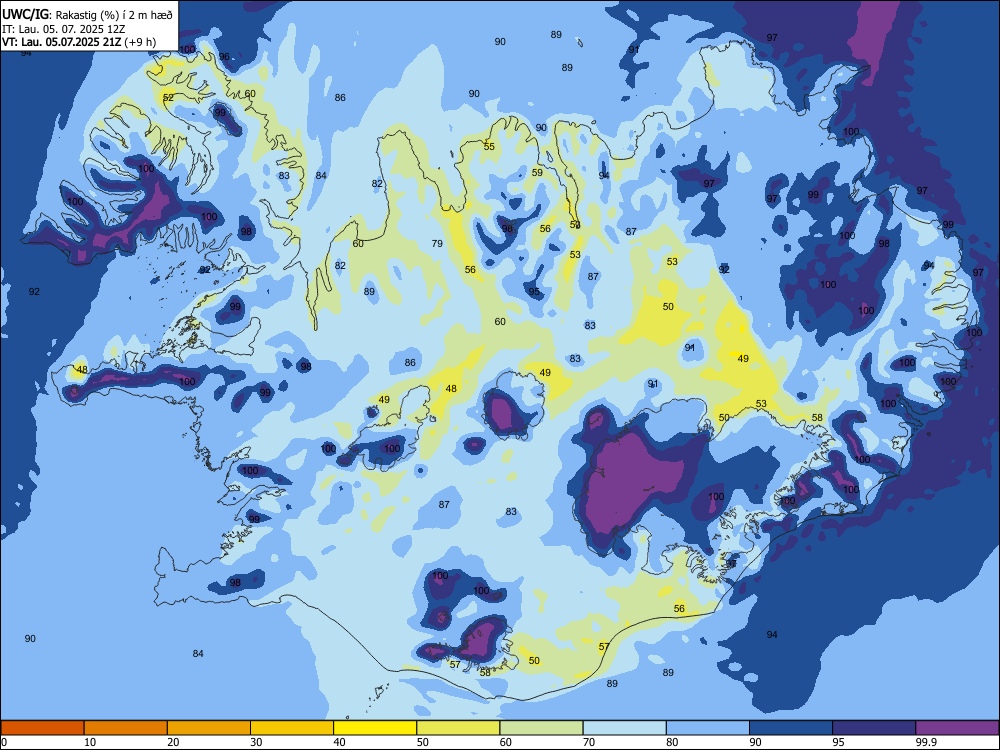
Task: Click the map title 'Rakastig (%) í 2 m hæð'
Action: pos(114,15)
